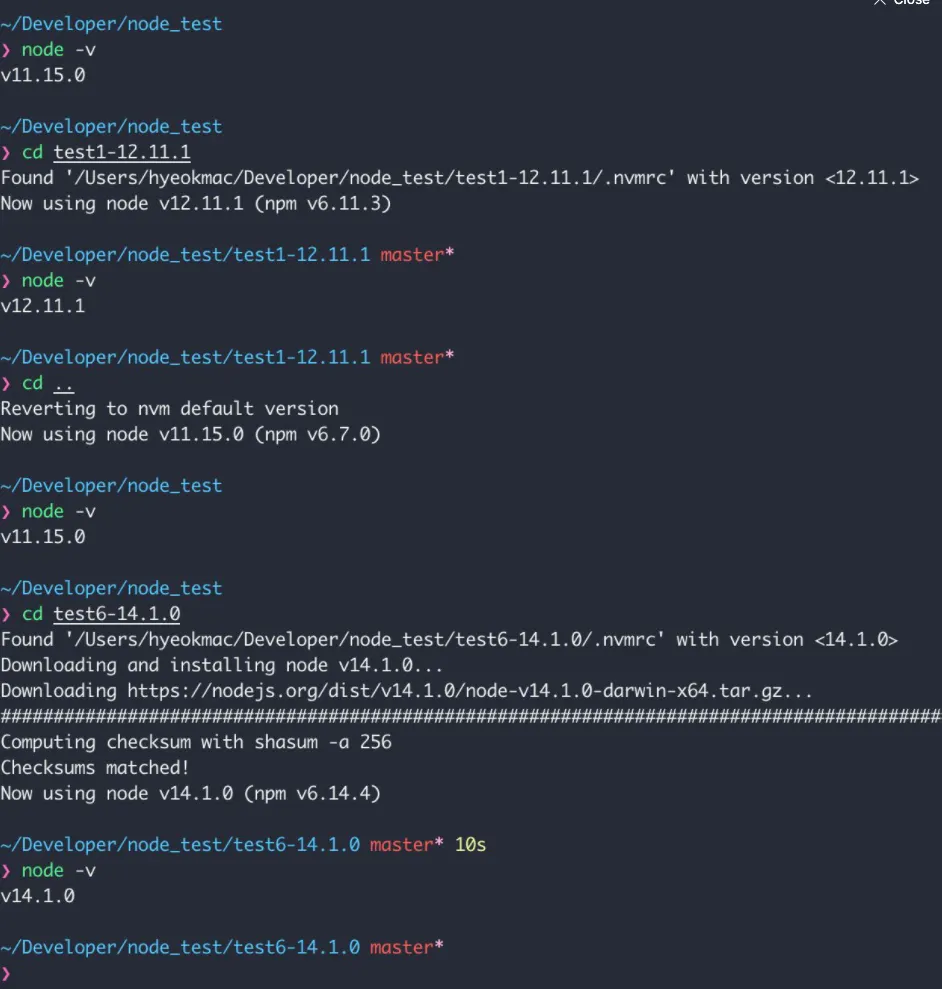Click the line mentioning version <12.11.1>

click(459, 178)
